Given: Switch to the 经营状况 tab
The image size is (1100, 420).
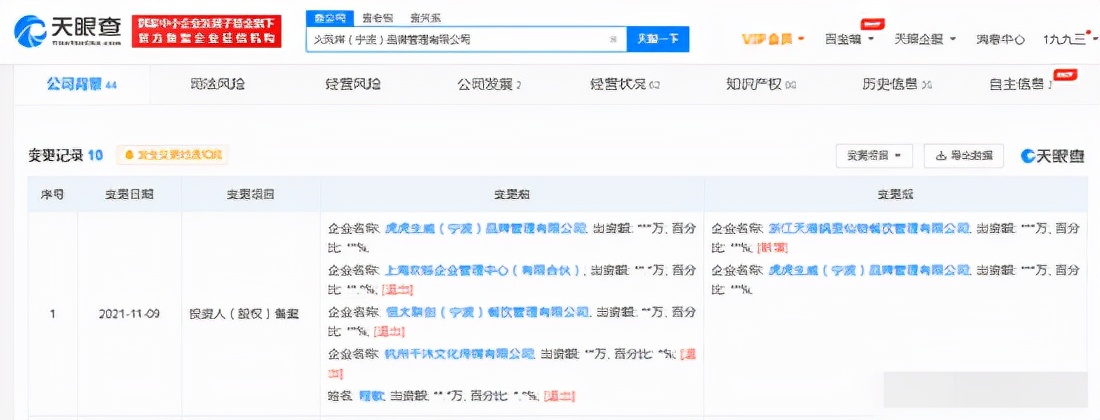Looking at the screenshot, I should pyautogui.click(x=625, y=85).
